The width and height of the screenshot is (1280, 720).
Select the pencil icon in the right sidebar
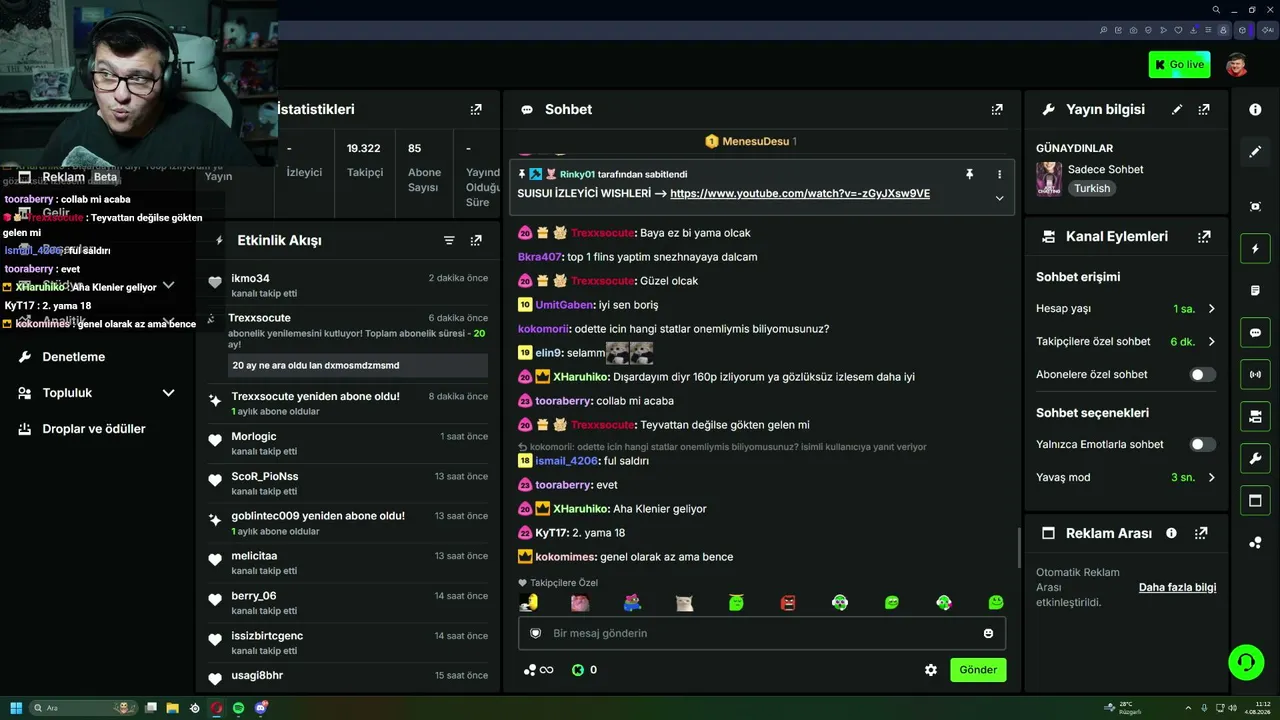pyautogui.click(x=1255, y=152)
